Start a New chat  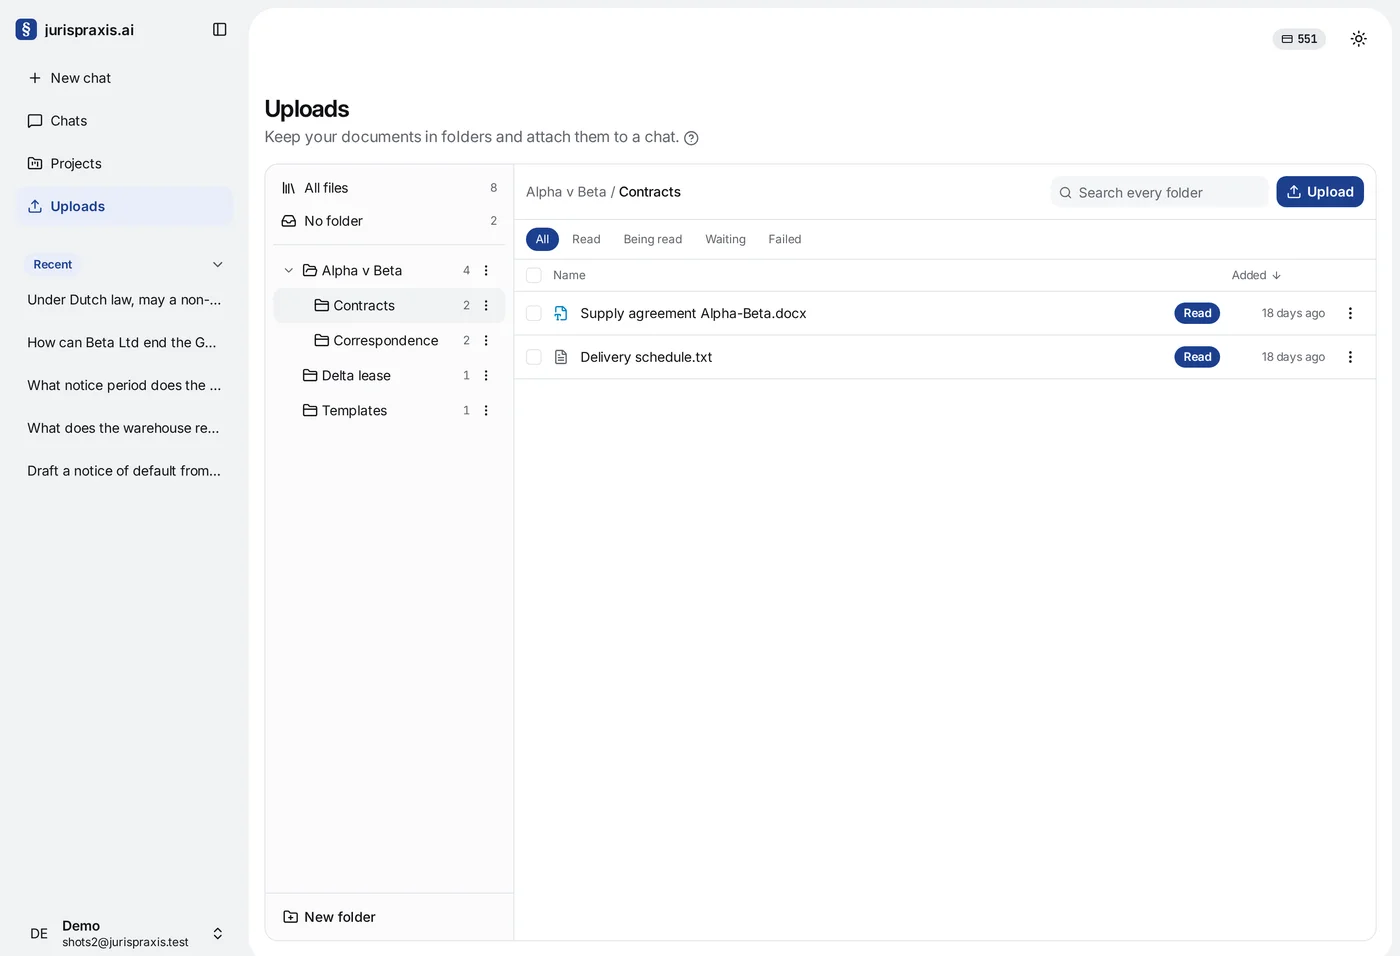pos(124,78)
